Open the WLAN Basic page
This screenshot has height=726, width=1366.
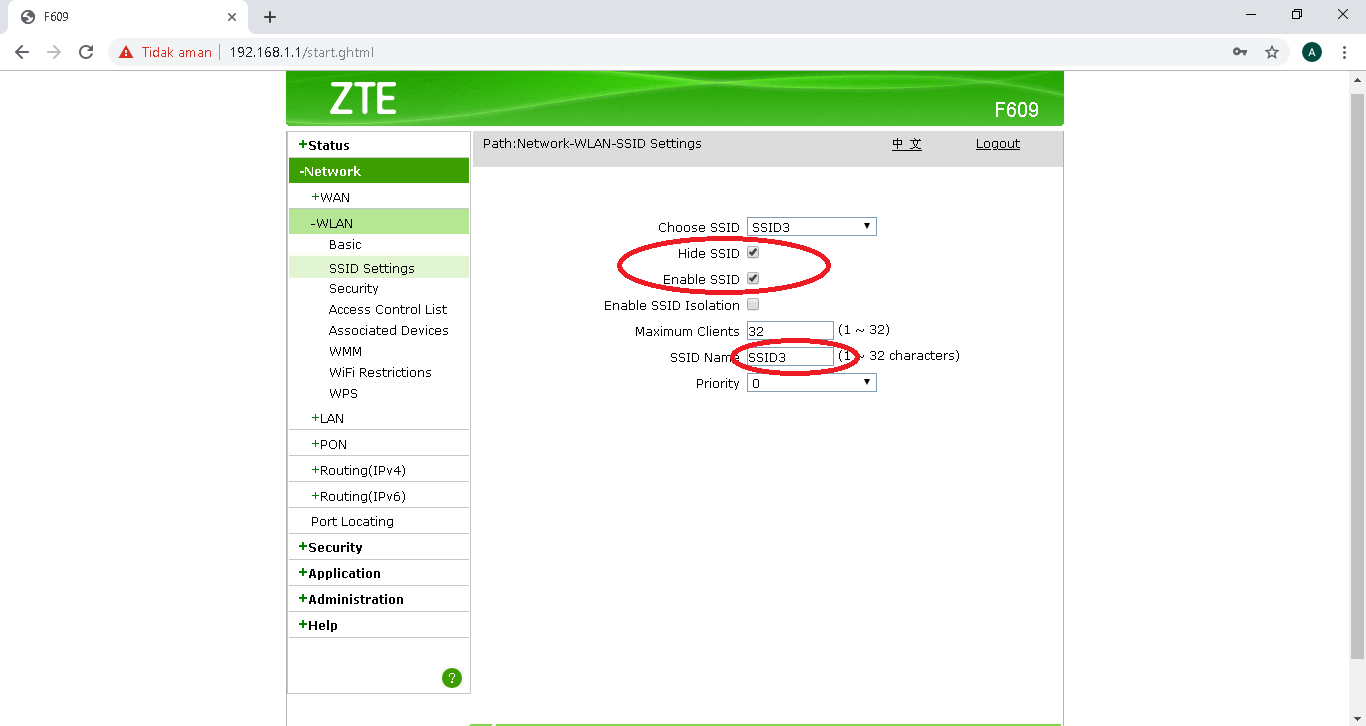[x=345, y=244]
